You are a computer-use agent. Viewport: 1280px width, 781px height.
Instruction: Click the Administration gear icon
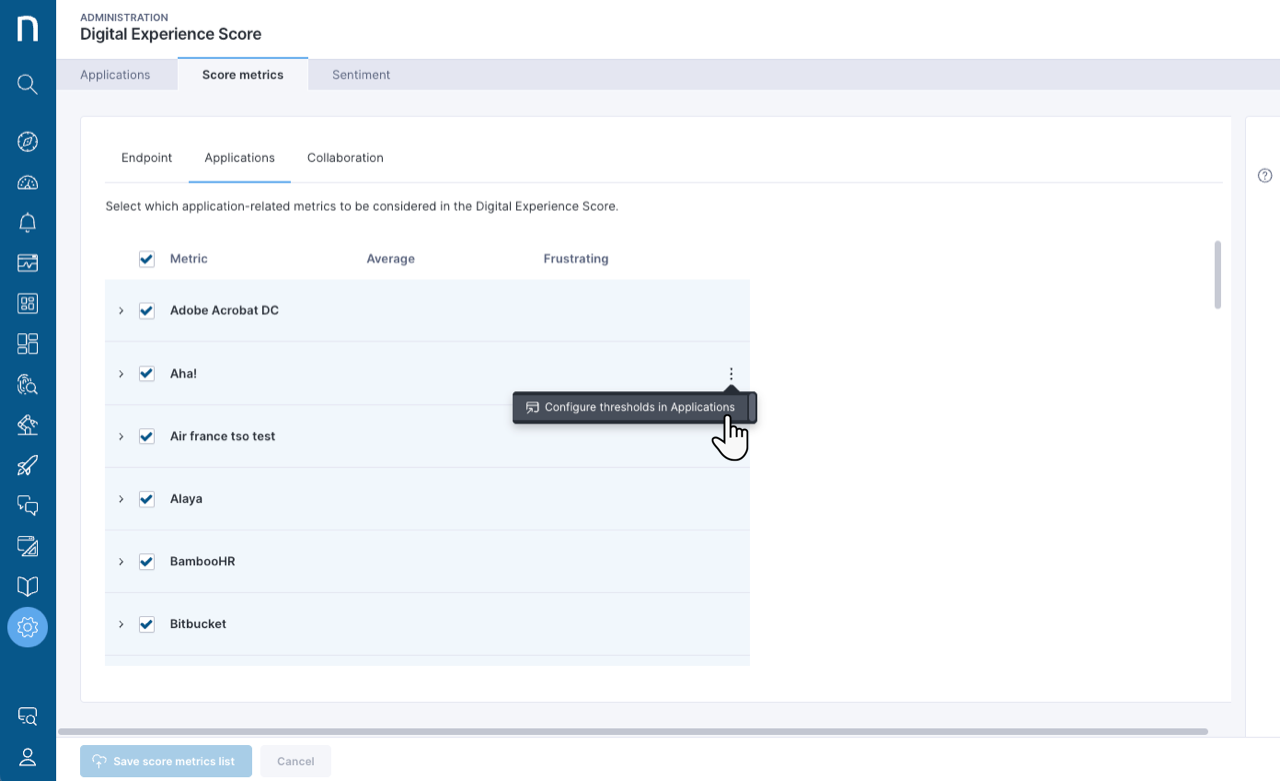click(28, 627)
